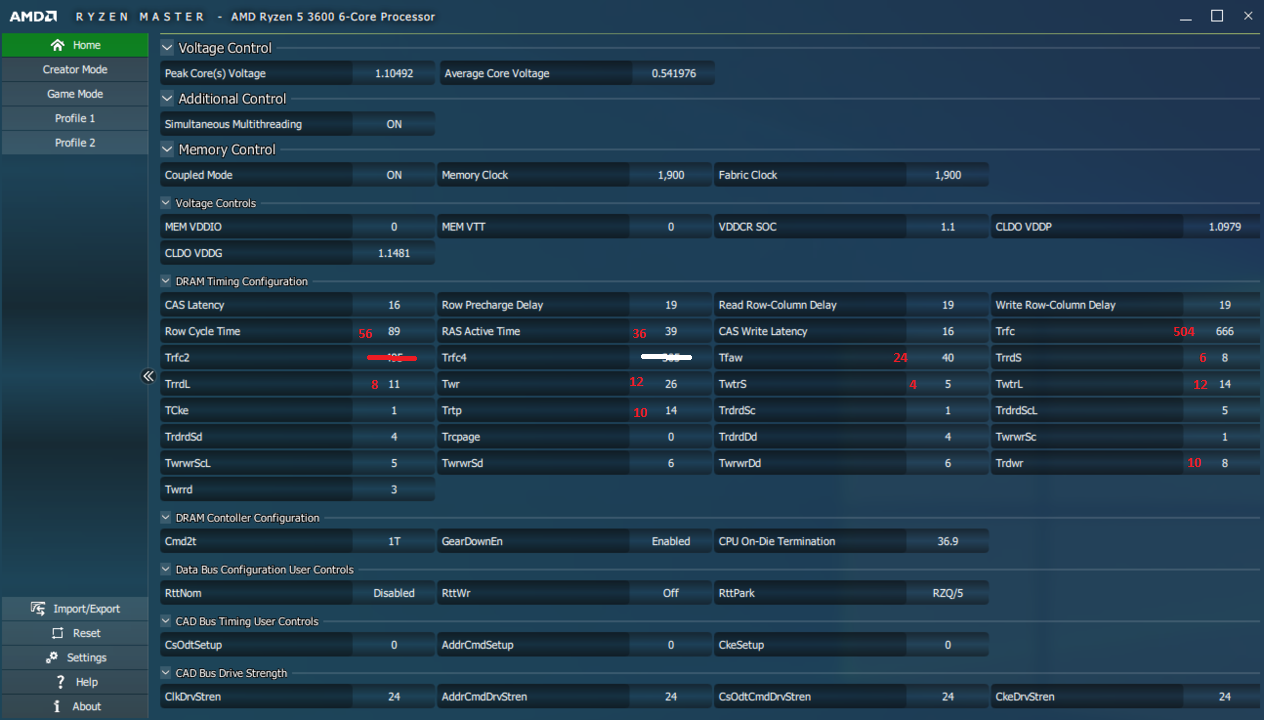Open the RttWr Off dropdown
The height and width of the screenshot is (720, 1264).
671,593
